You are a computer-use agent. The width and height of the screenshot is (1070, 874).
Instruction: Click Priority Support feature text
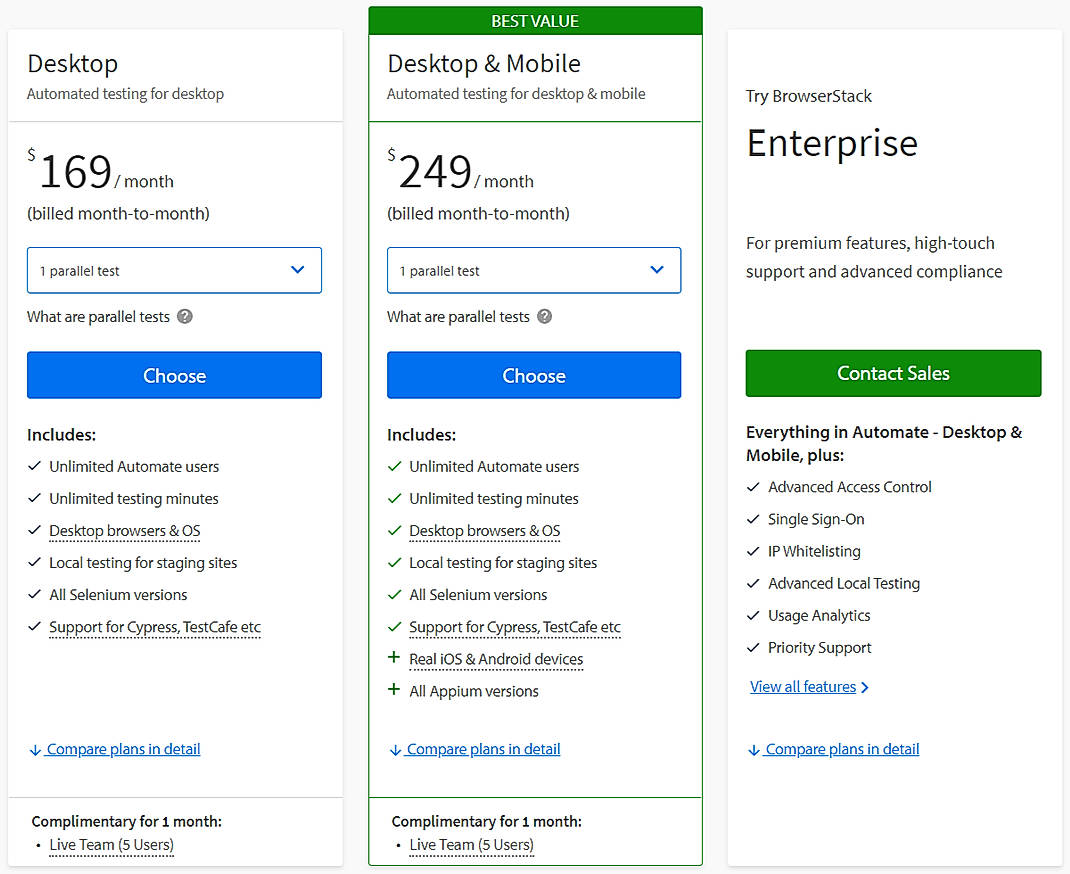(x=820, y=647)
